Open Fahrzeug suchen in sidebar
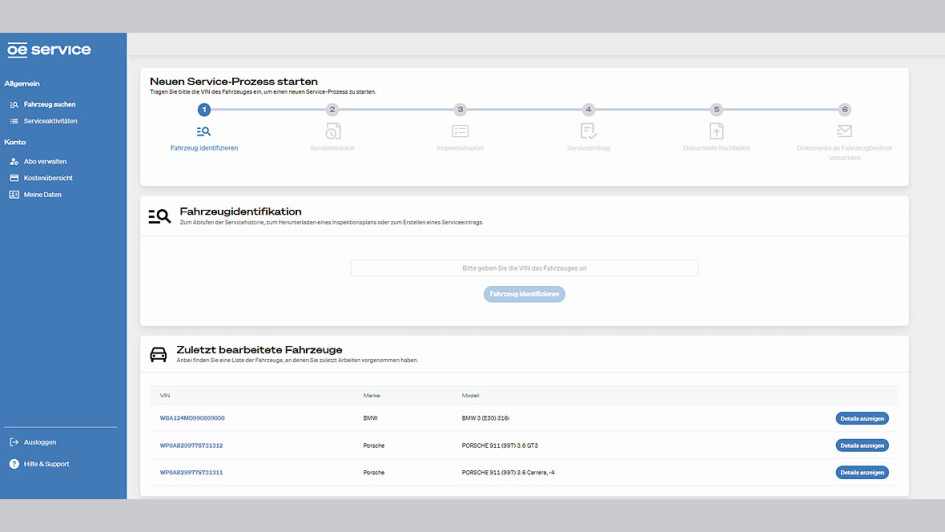Viewport: 945px width, 532px height. (x=49, y=104)
